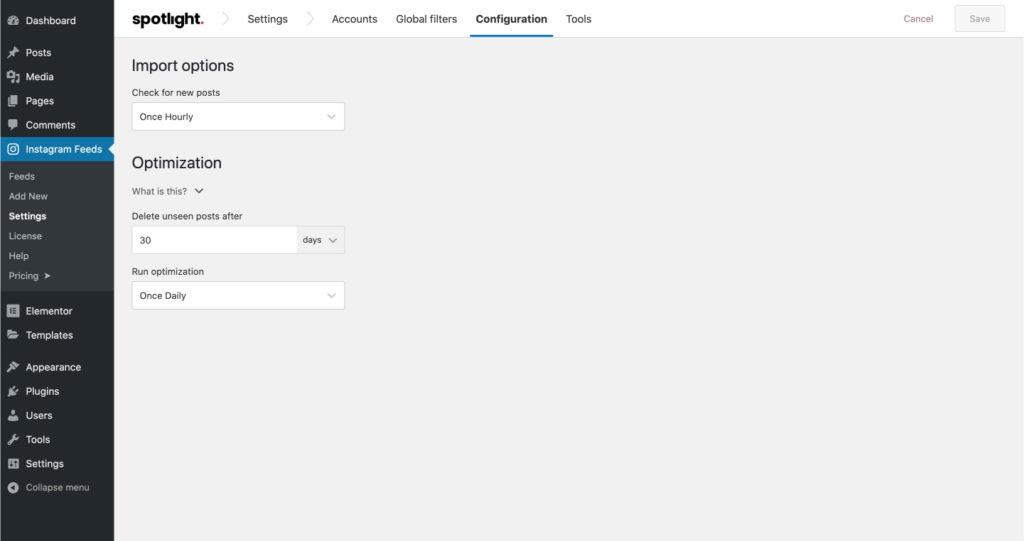1024x541 pixels.
Task: Click the arrow icon next to Pricing
Action: [47, 276]
